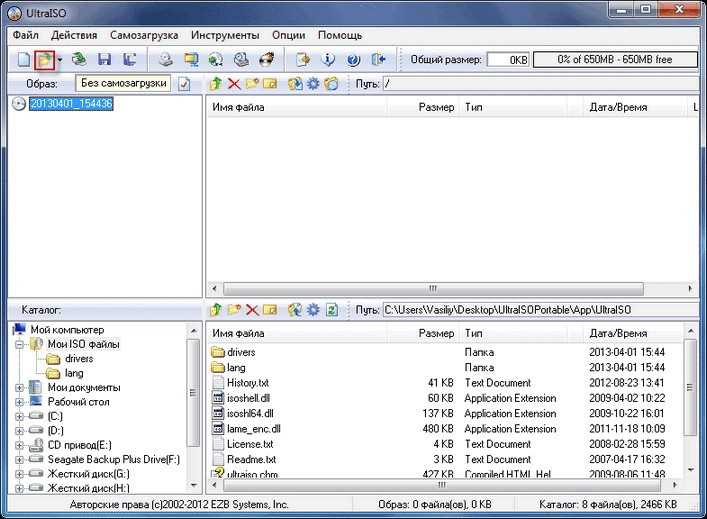Click the gear properties icon in image toolbar
707x519 pixels.
(x=313, y=83)
